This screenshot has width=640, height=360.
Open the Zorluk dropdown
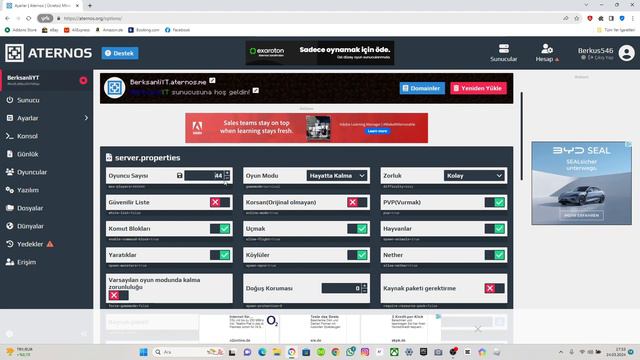pyautogui.click(x=474, y=176)
